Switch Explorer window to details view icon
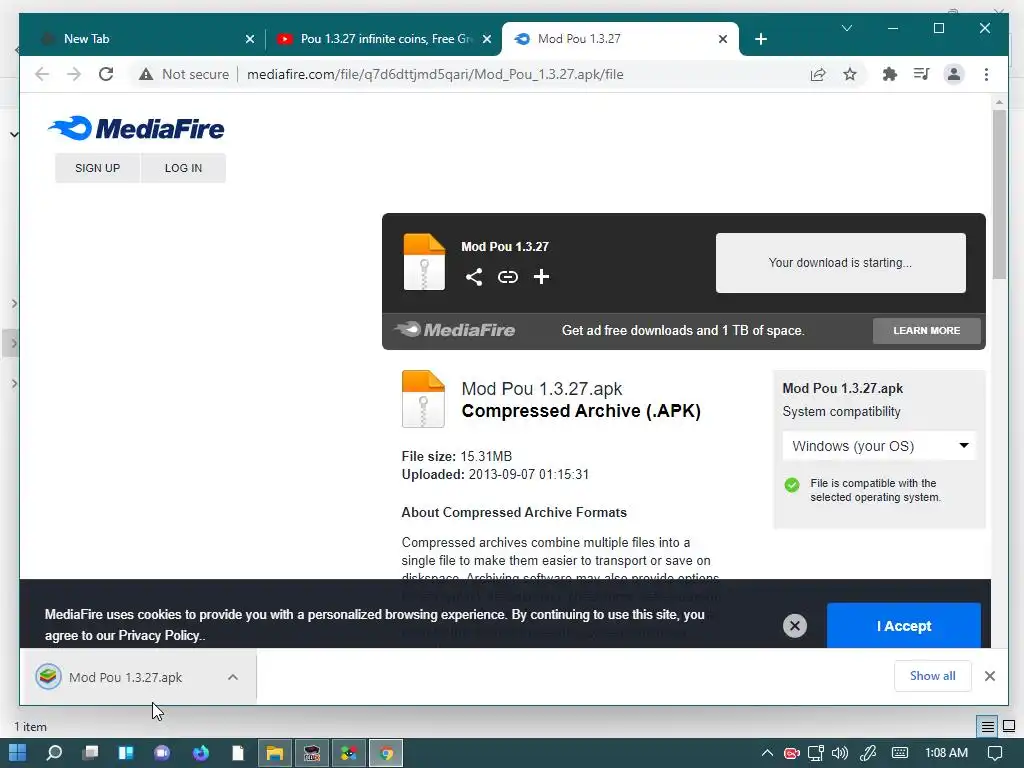 point(987,726)
